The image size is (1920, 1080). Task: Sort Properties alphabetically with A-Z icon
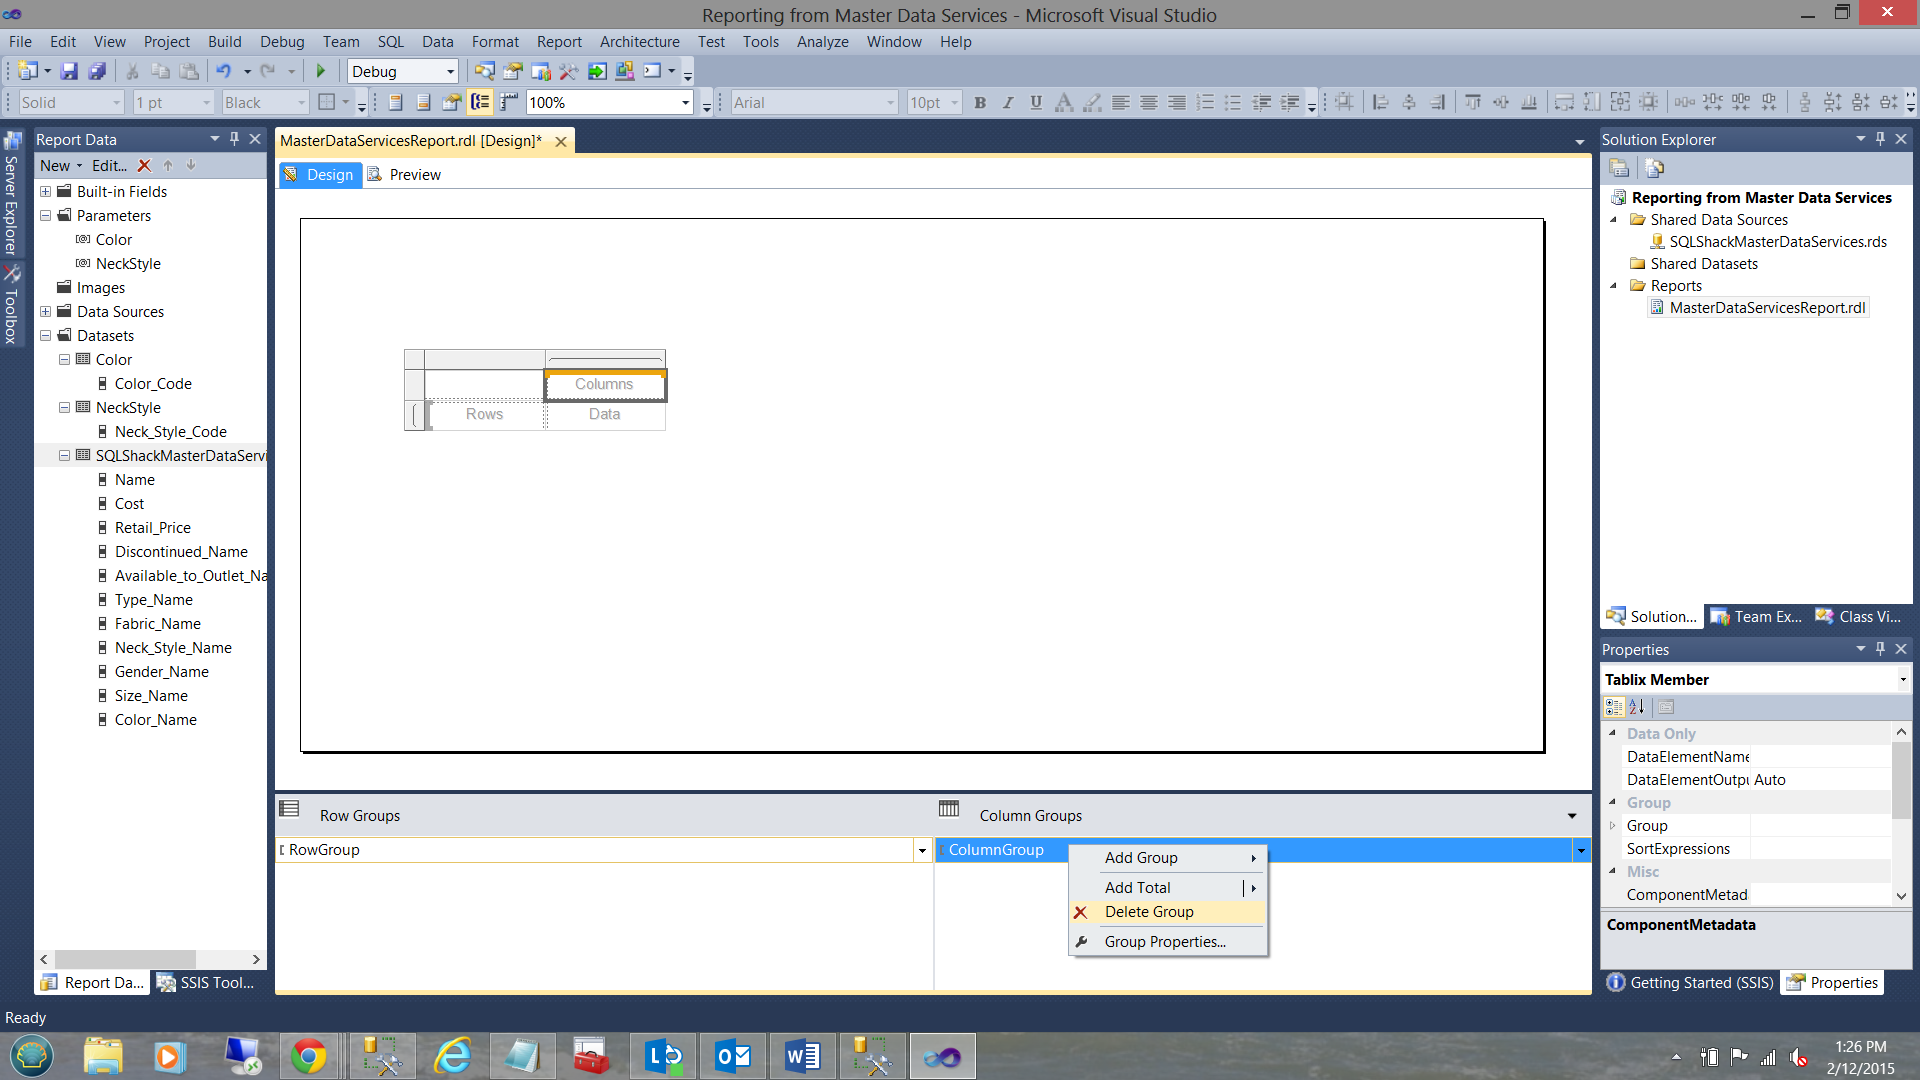1637,707
